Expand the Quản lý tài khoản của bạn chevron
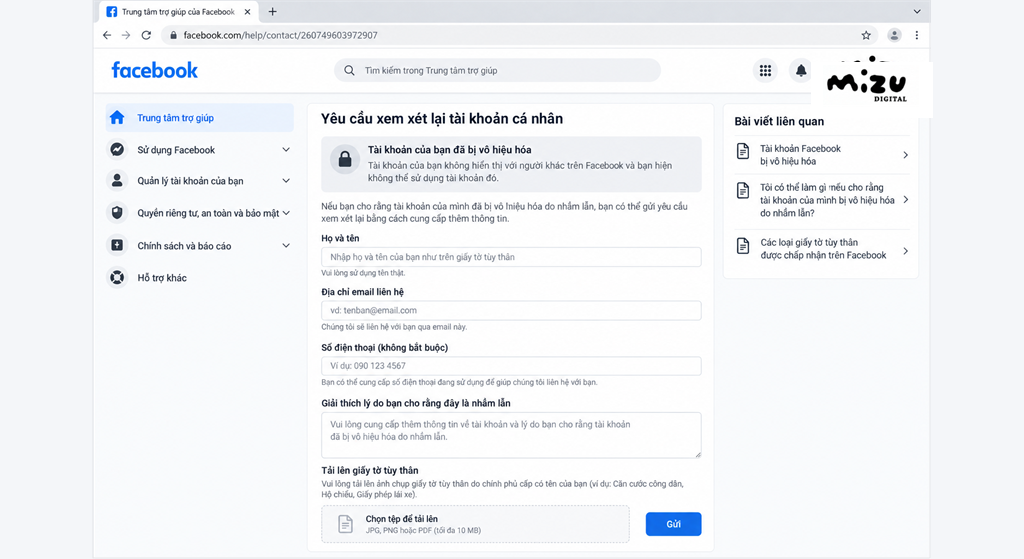Viewport: 1024px width, 559px height. click(x=286, y=181)
